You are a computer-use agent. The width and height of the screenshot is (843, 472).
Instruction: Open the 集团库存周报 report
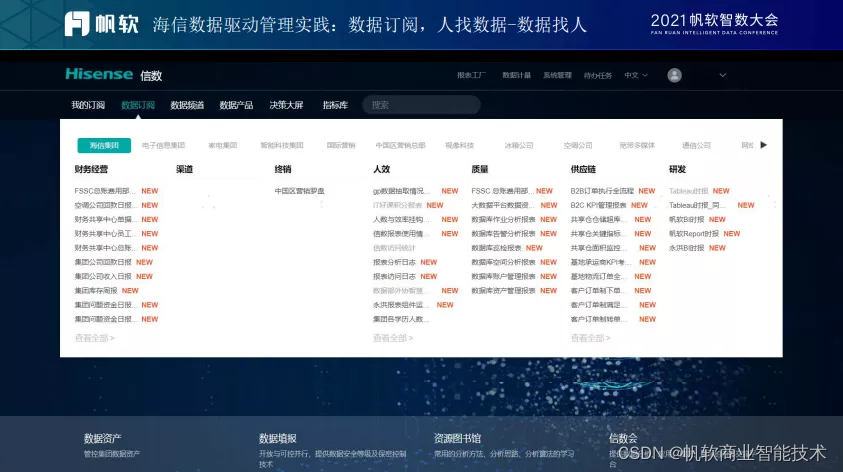96,290
